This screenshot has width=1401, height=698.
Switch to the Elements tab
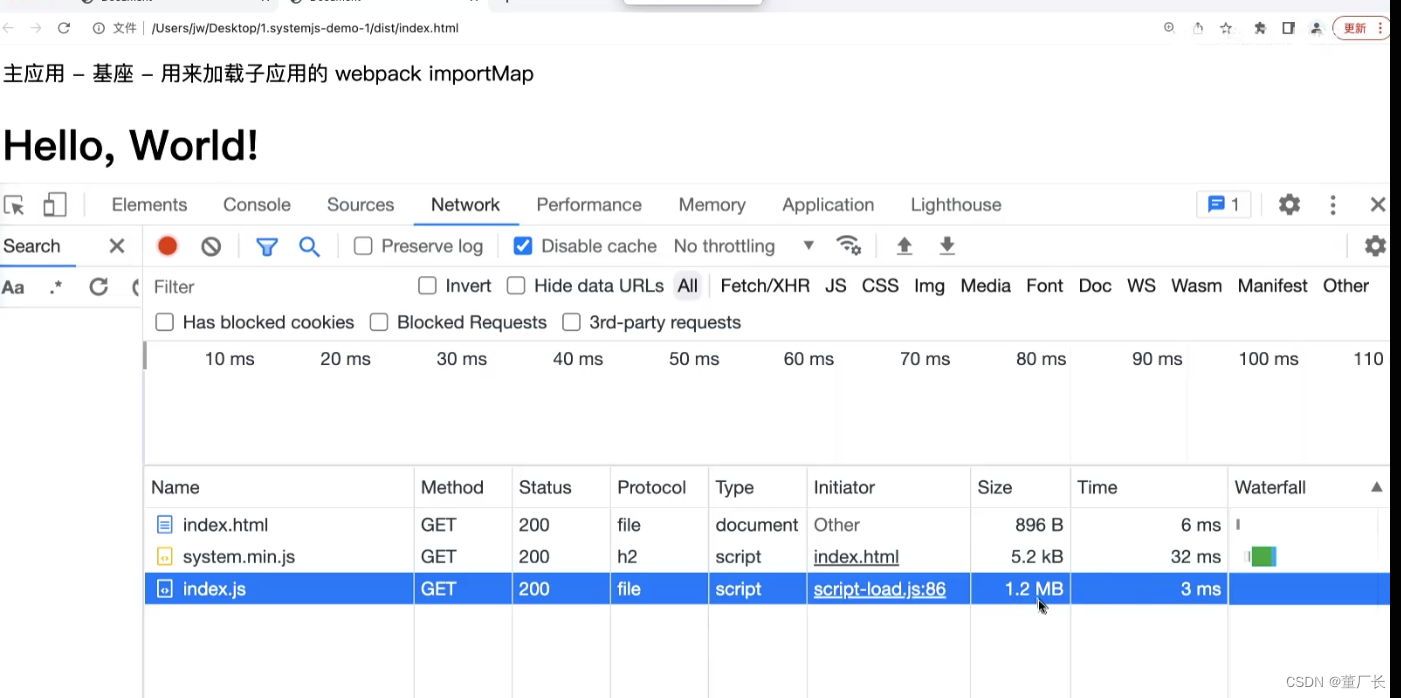[x=149, y=205]
